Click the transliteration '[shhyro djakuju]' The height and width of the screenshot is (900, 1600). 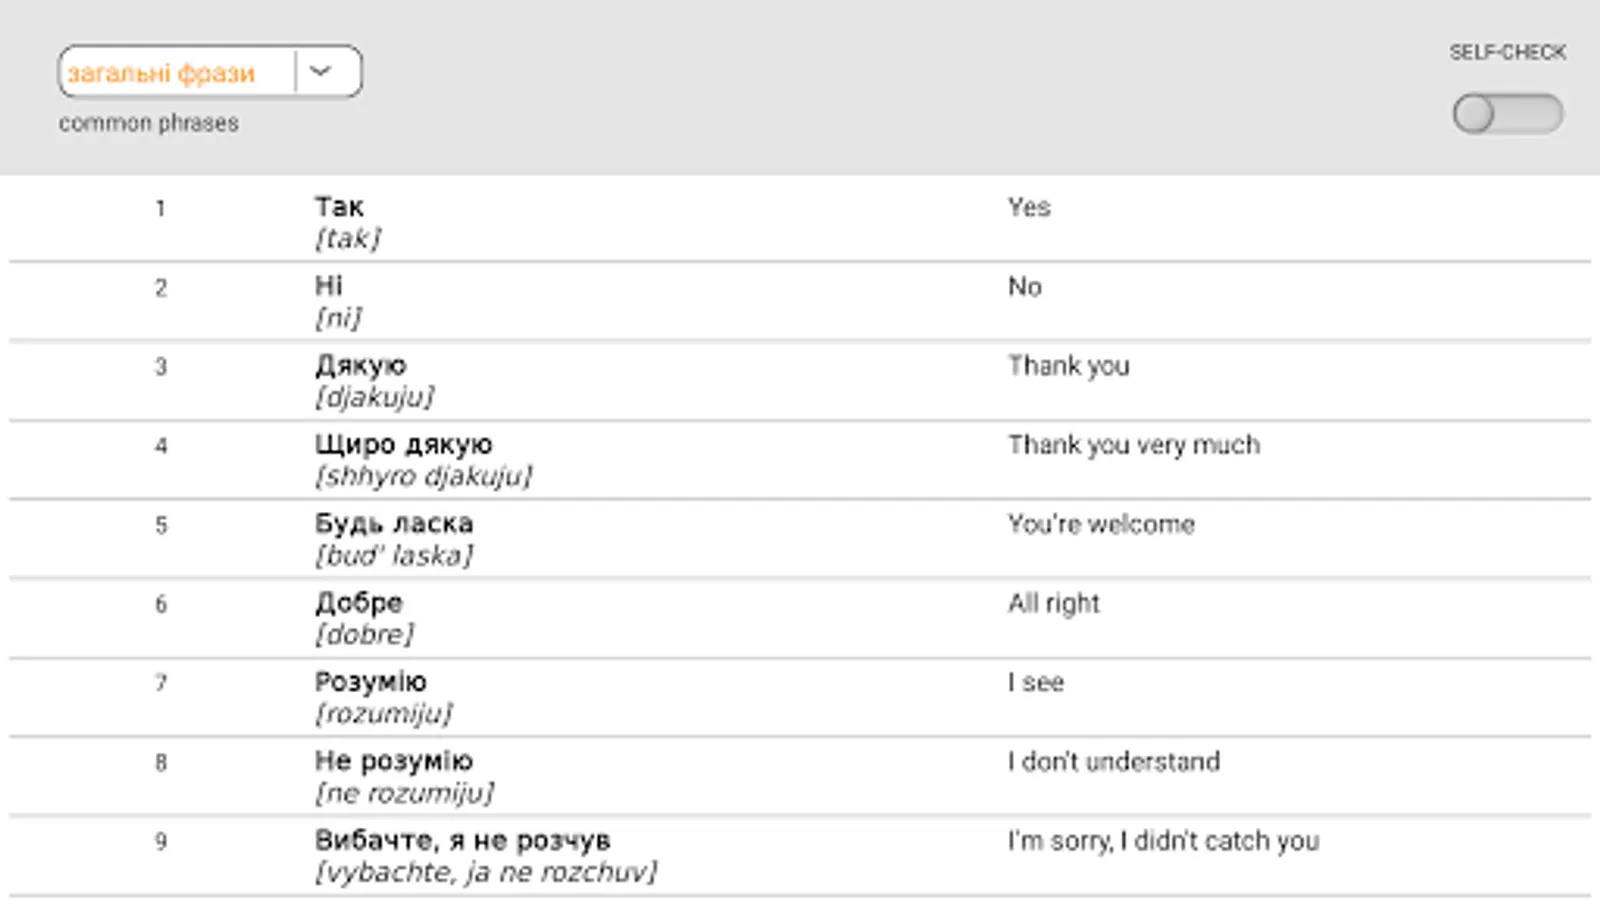coord(424,476)
